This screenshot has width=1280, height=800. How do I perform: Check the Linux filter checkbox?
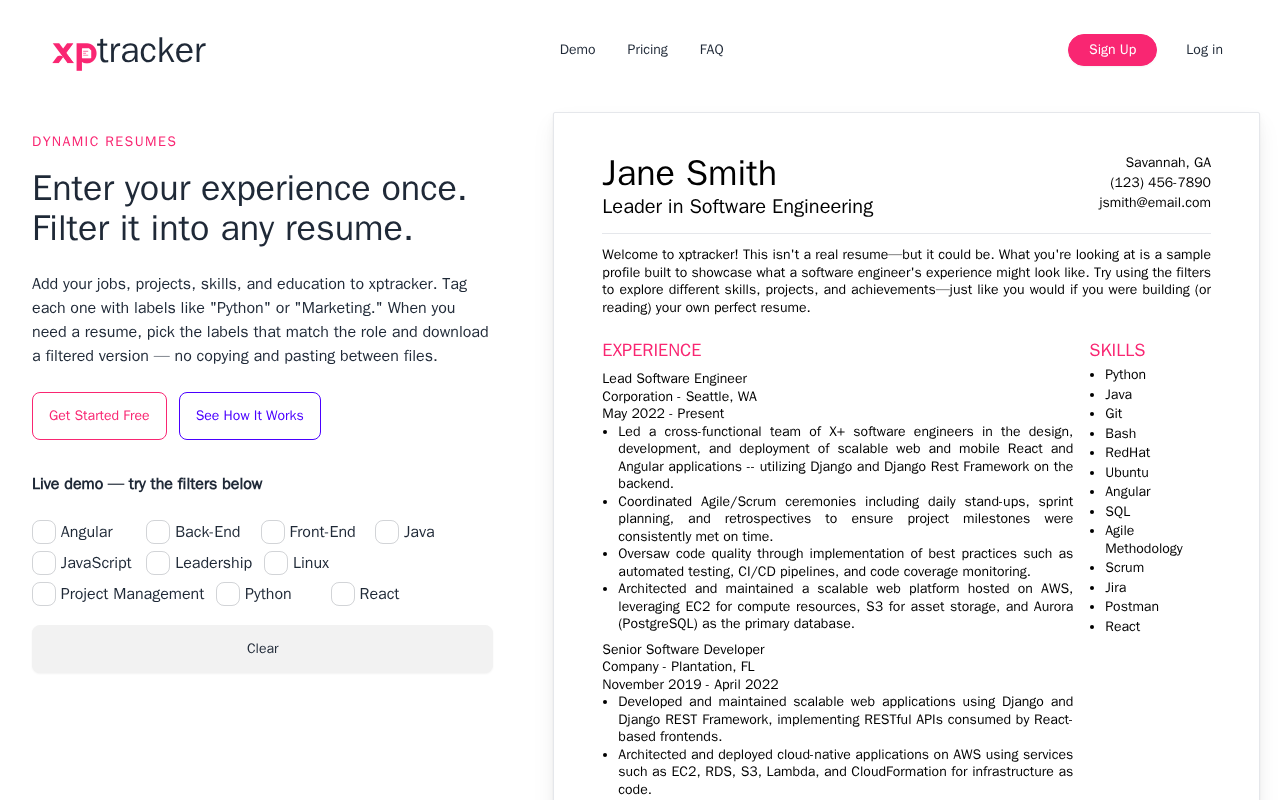click(276, 563)
